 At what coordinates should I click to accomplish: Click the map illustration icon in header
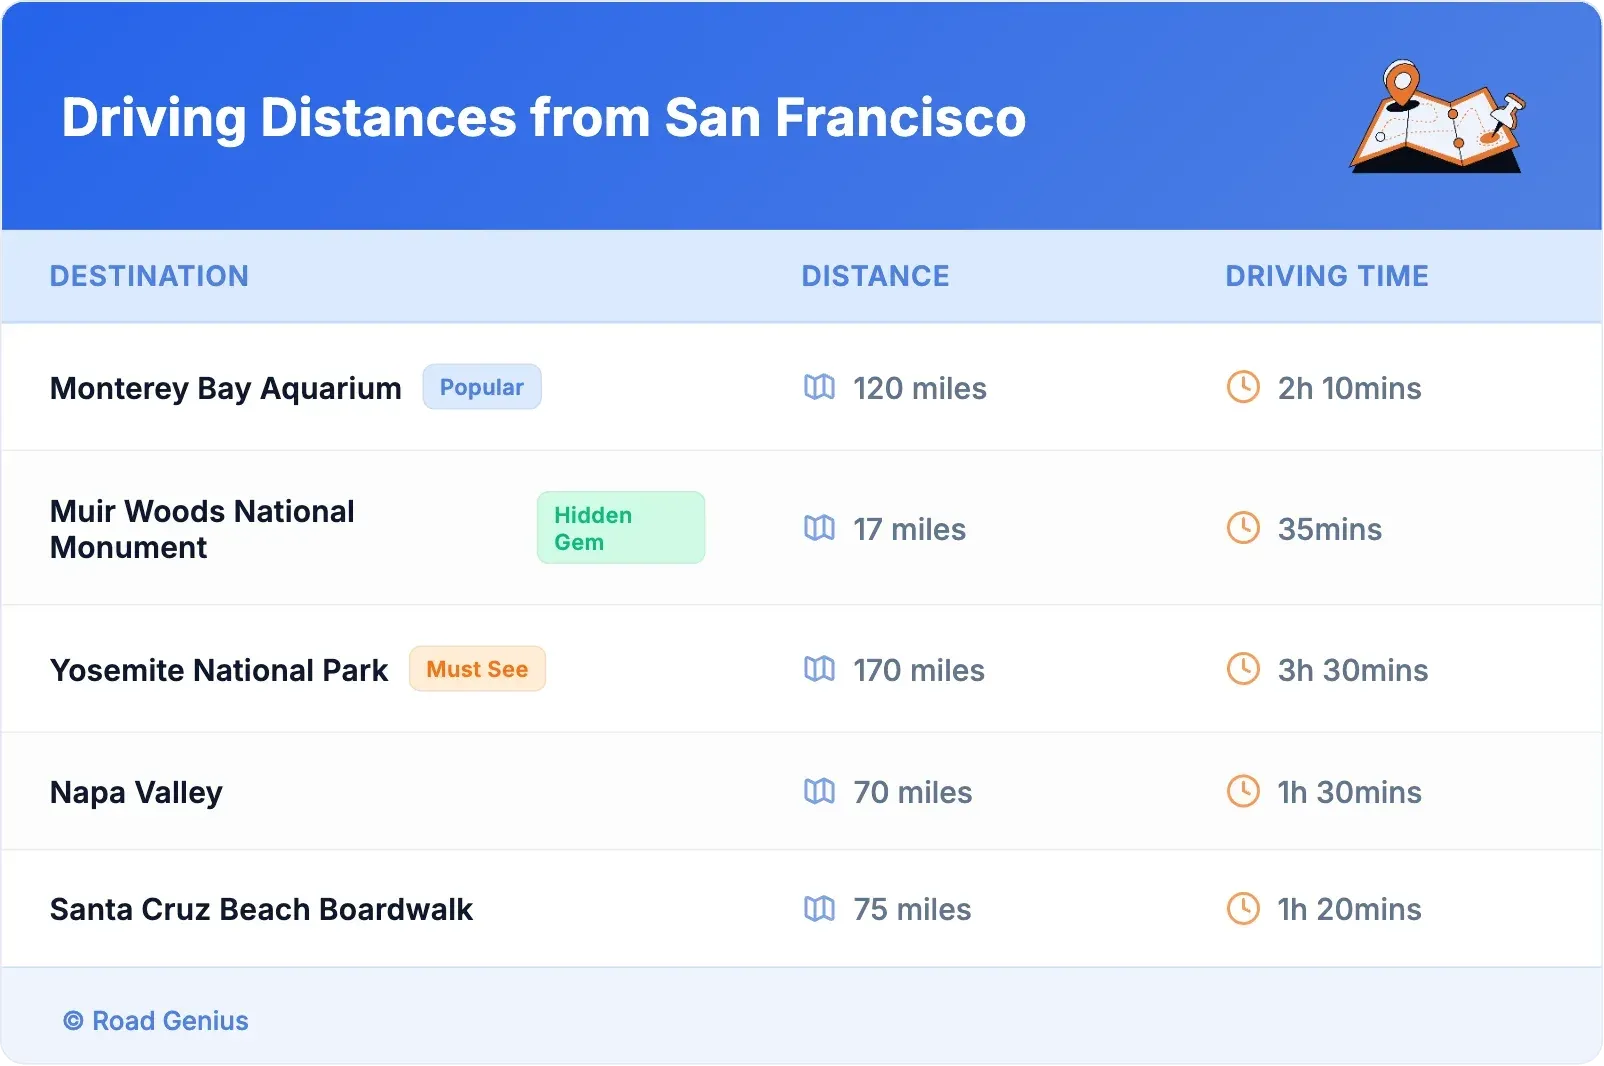click(x=1438, y=116)
